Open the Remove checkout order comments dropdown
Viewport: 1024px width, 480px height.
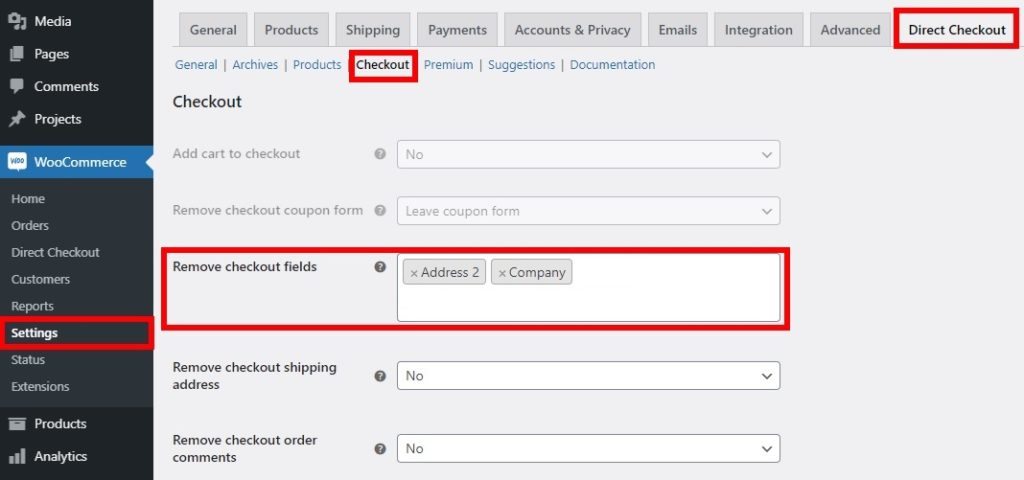[588, 449]
